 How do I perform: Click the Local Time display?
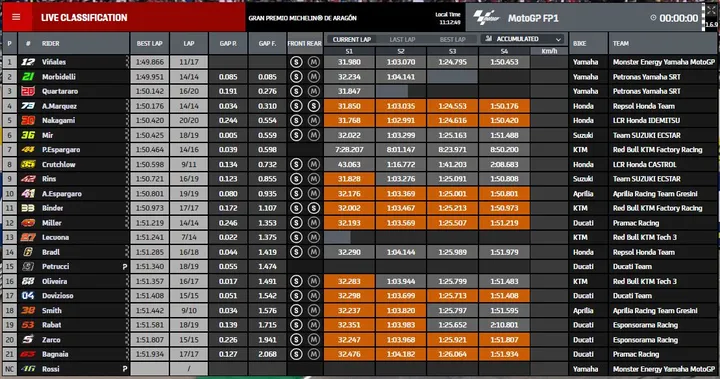[448, 18]
